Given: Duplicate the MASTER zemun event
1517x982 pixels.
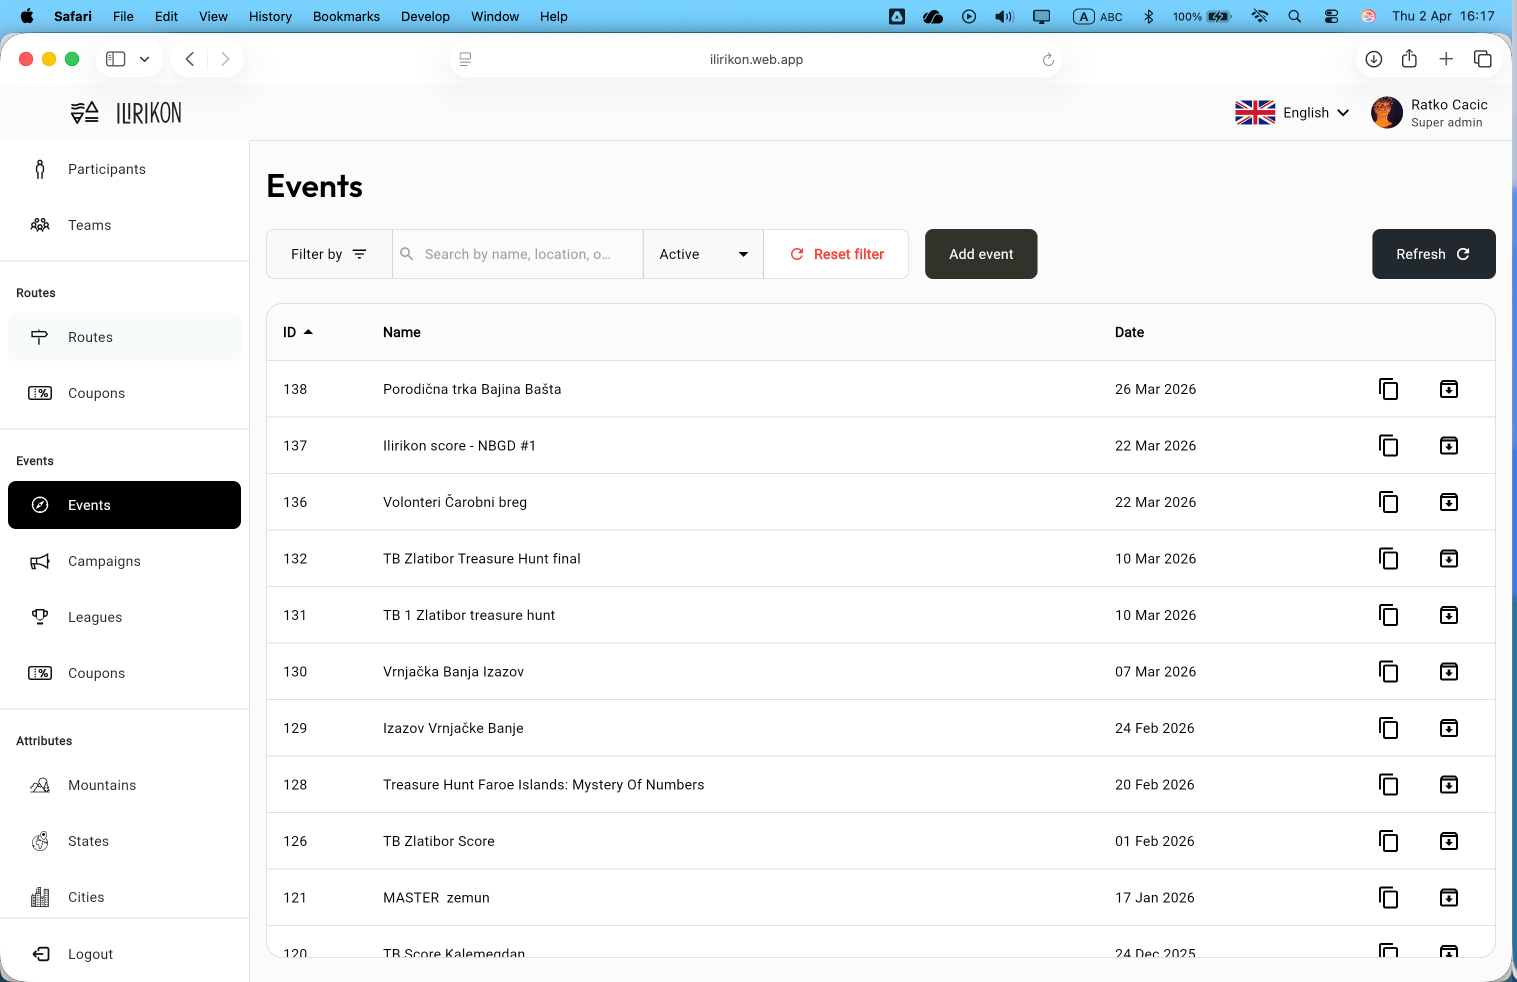Looking at the screenshot, I should [x=1388, y=898].
